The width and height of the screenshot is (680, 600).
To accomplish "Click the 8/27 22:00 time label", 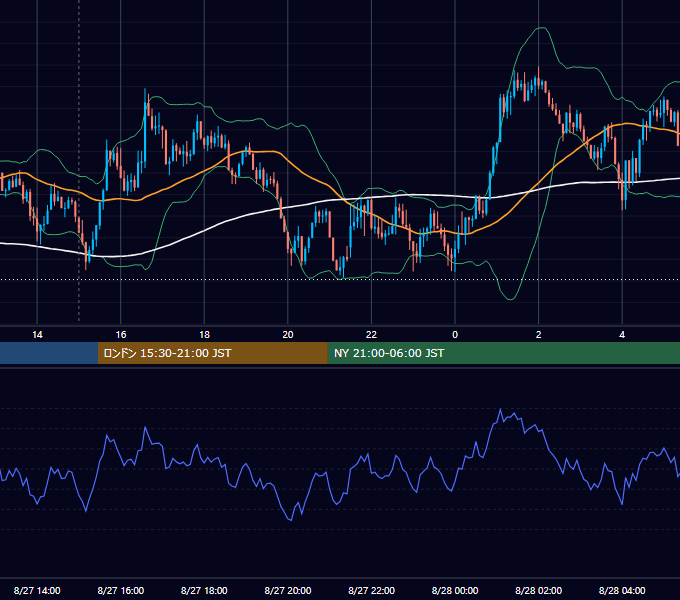I will pyautogui.click(x=371, y=590).
